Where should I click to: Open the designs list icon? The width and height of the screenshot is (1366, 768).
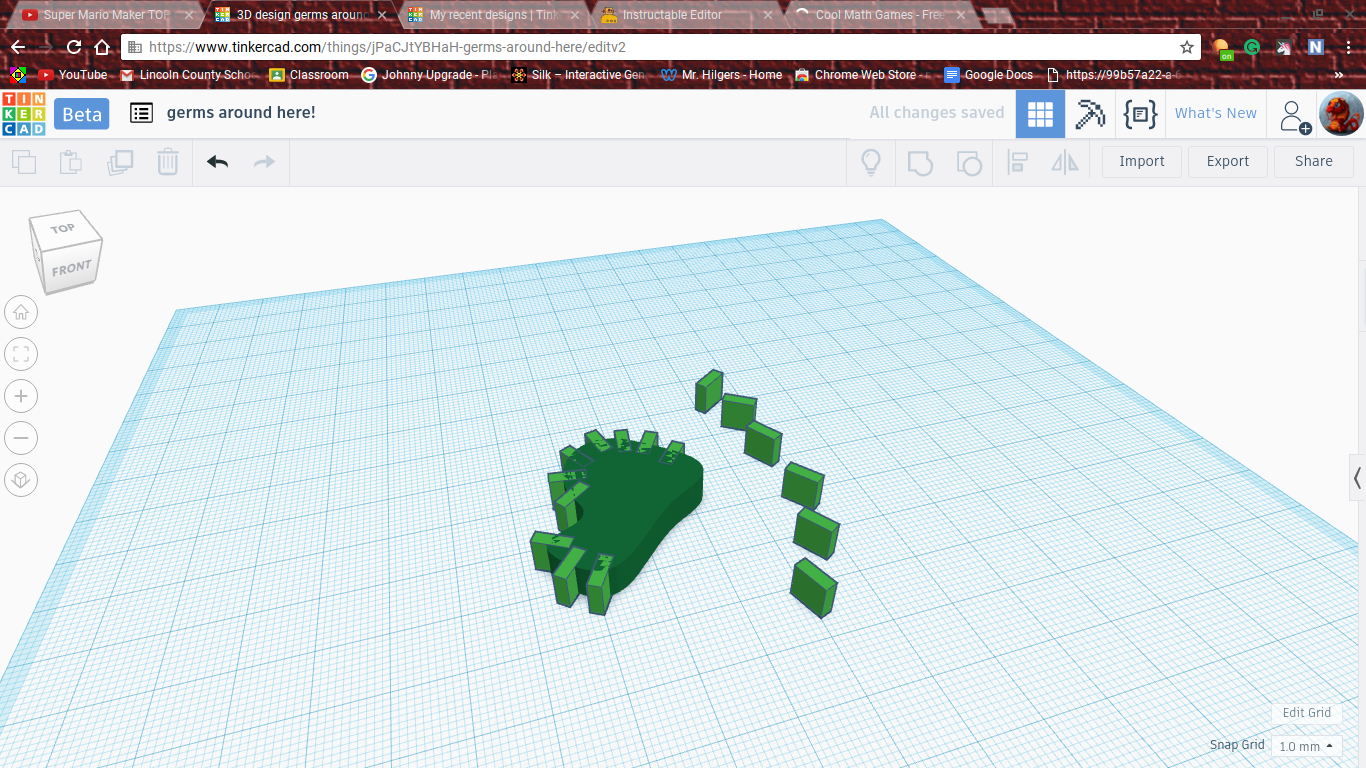pyautogui.click(x=142, y=113)
